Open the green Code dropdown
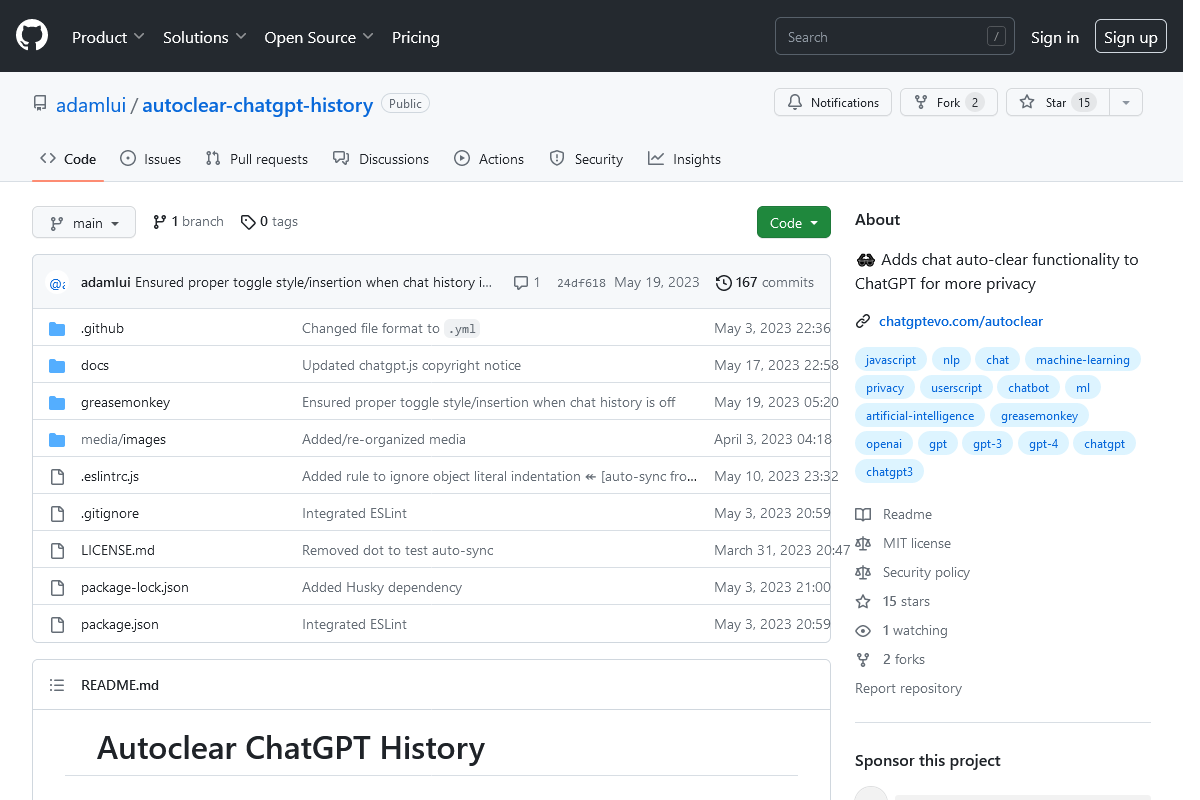1200x800 pixels. coord(793,222)
